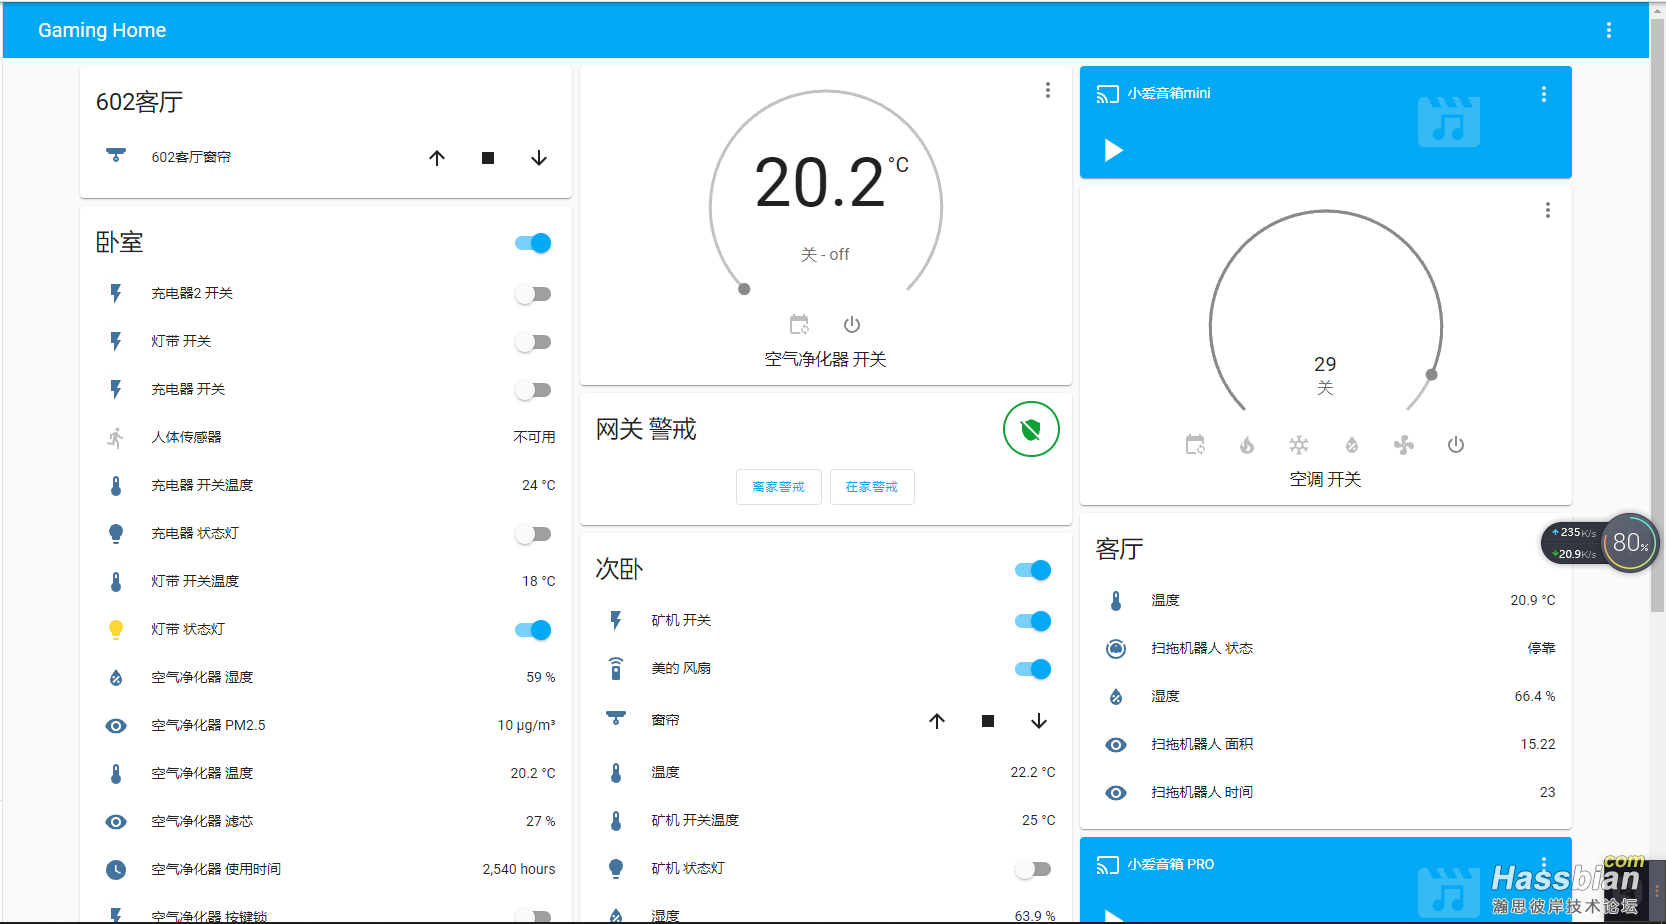Click the 客厅 湿度 66.4 % row
Viewport: 1666px width, 924px height.
click(1326, 696)
